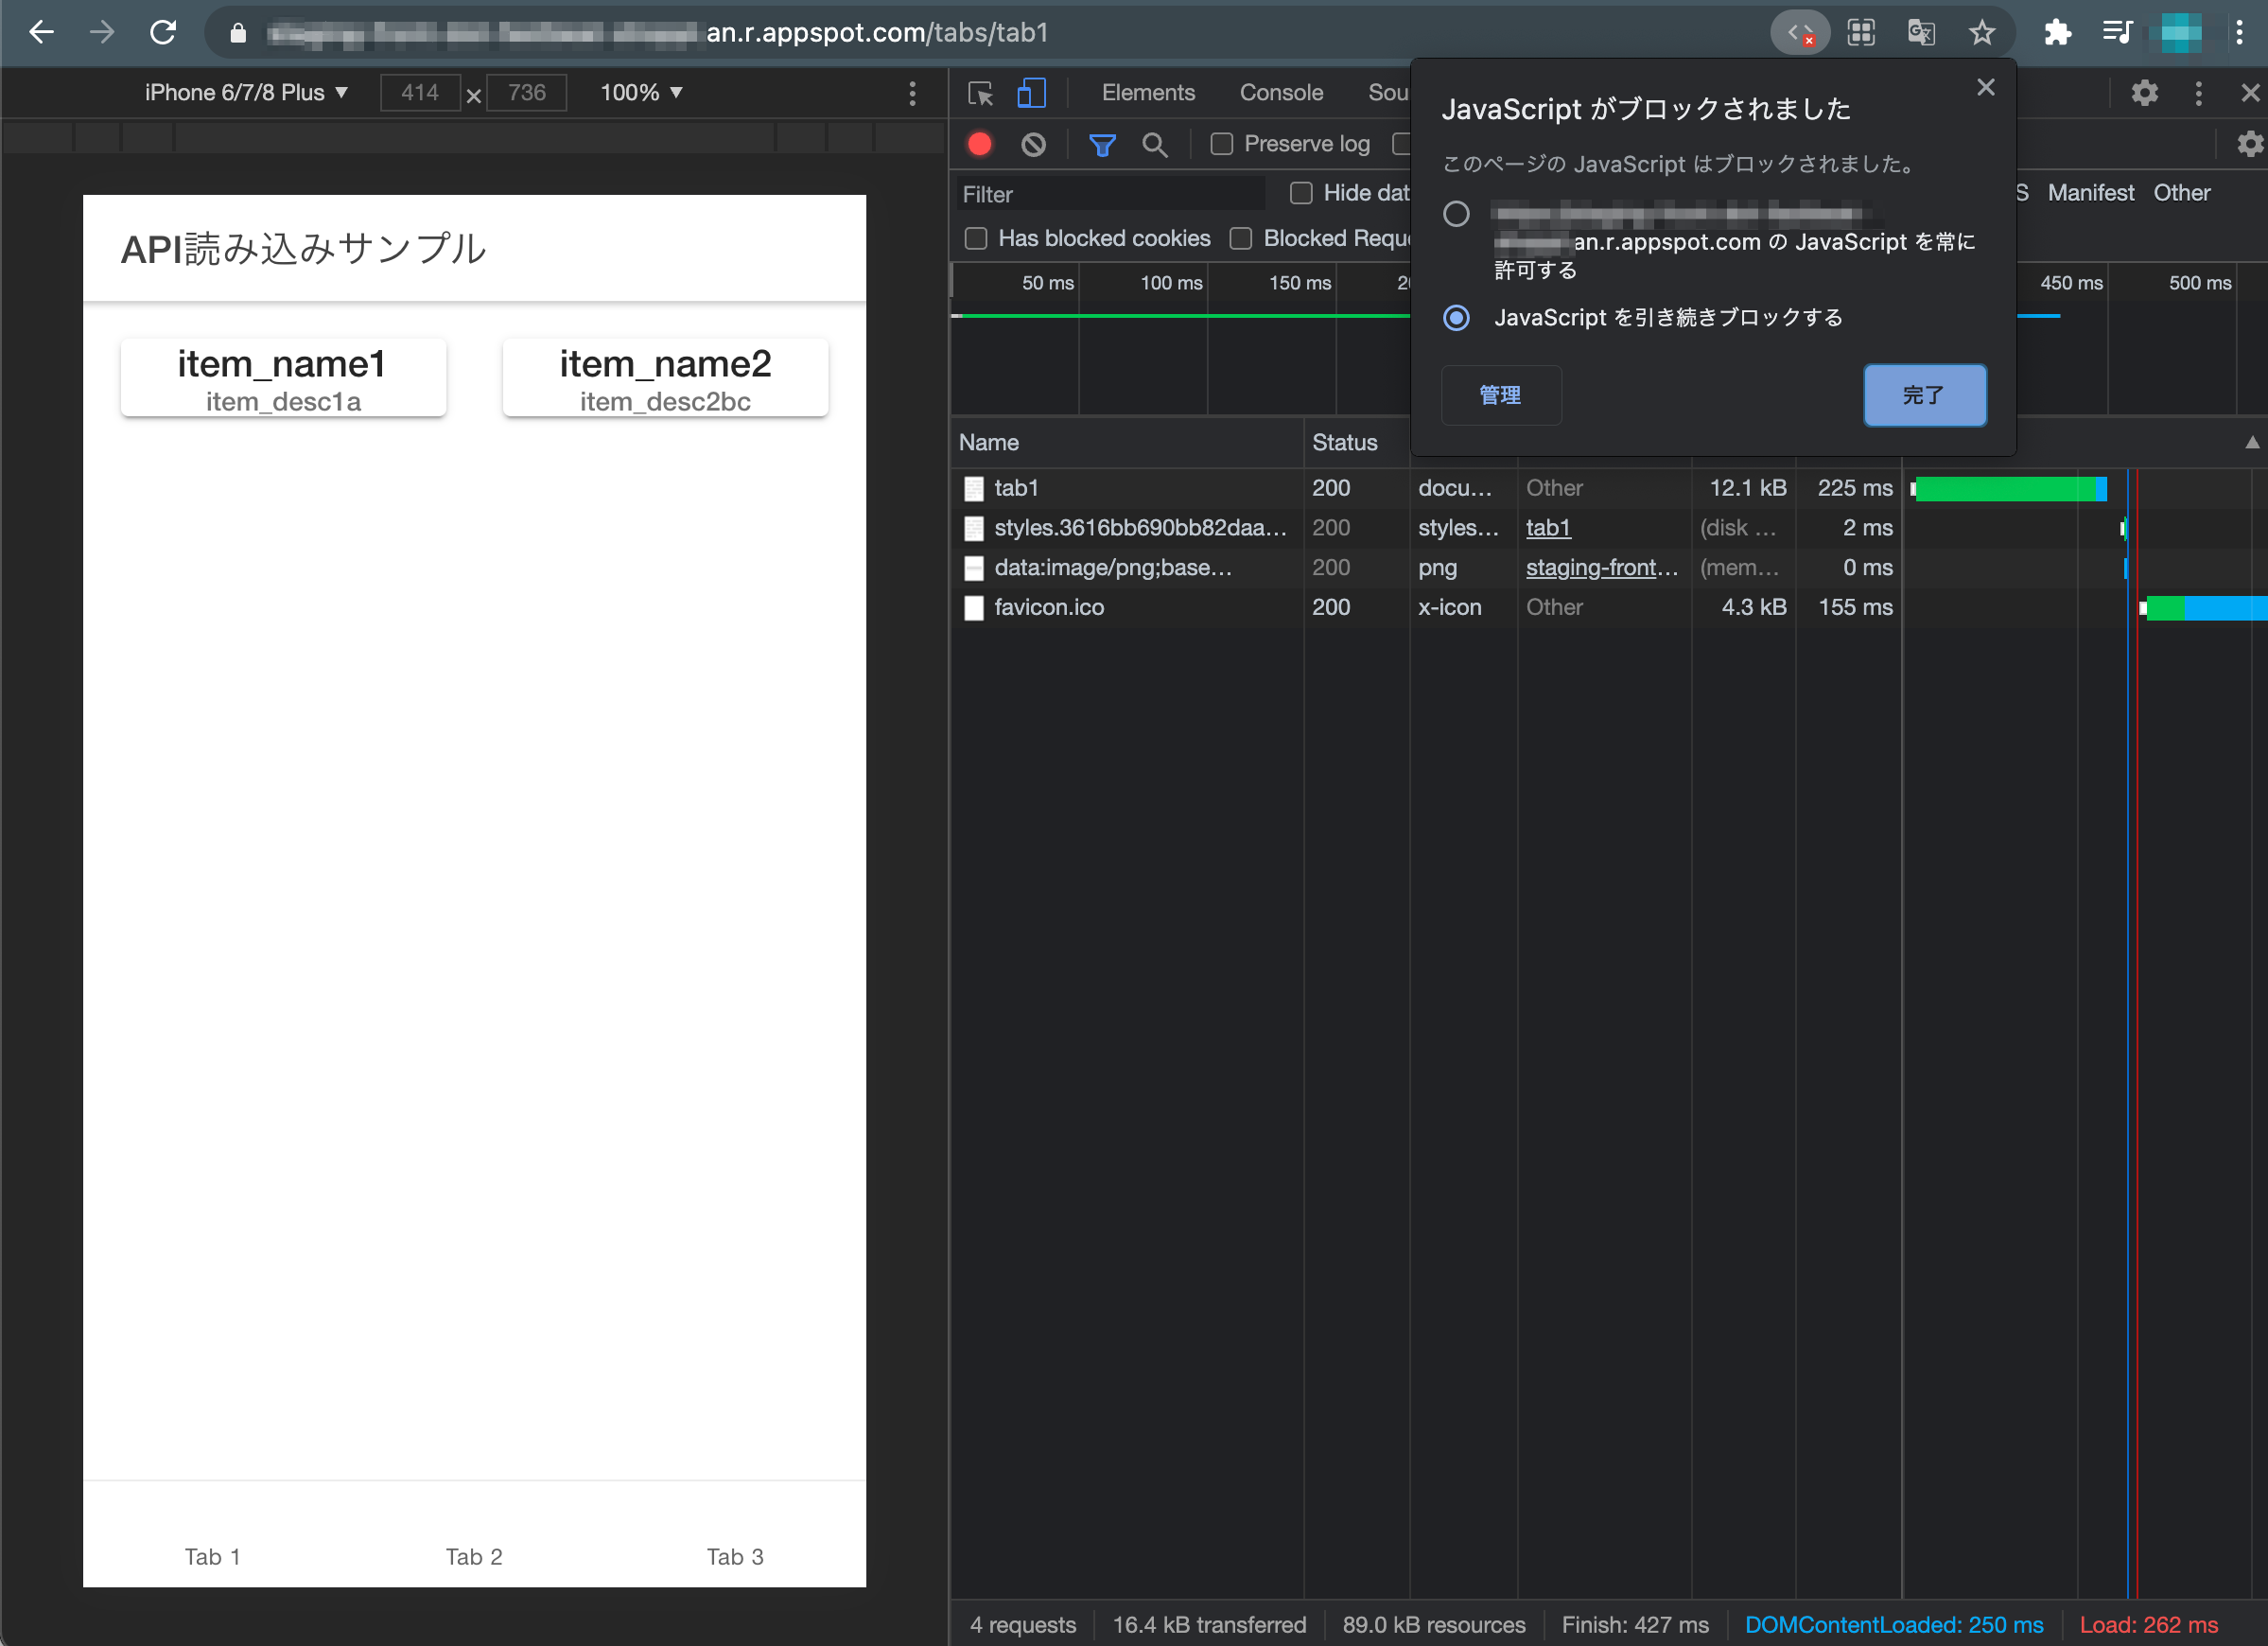The height and width of the screenshot is (1646, 2268).
Task: Open device toolbar more options menu
Action: 912,93
